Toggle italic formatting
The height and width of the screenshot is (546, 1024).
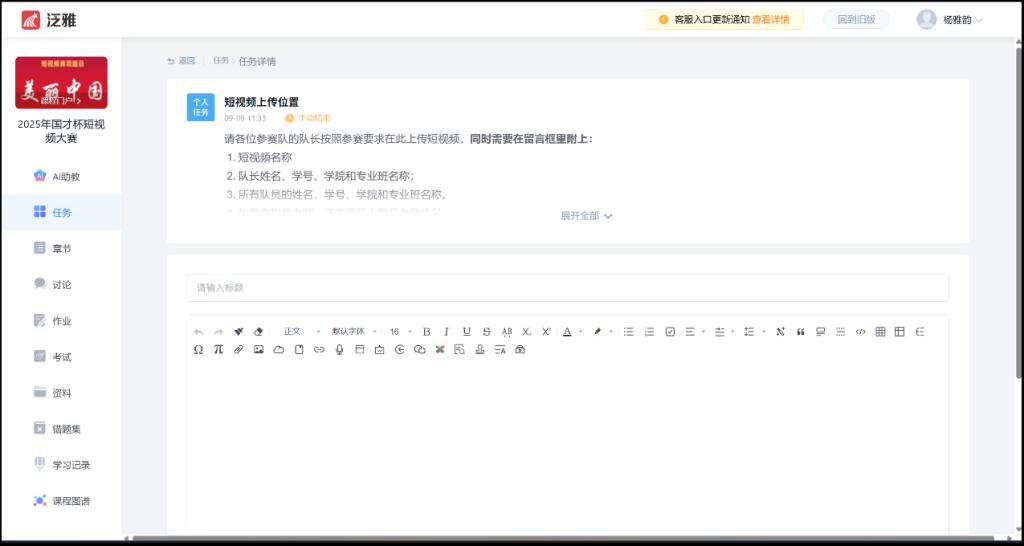(x=447, y=332)
